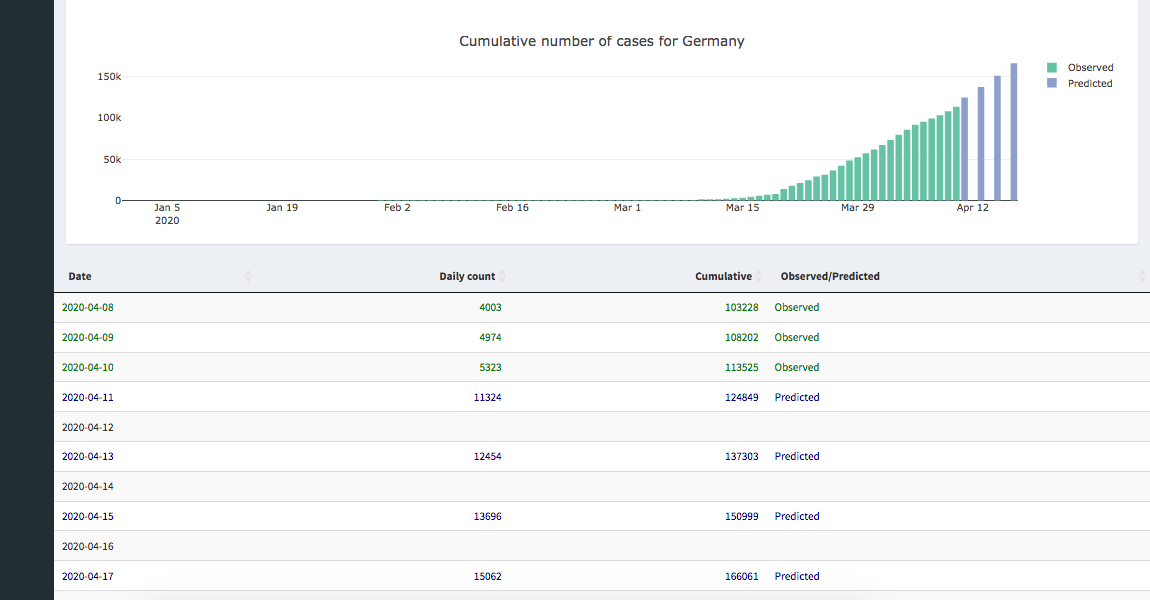Click the 150k y-axis tick label
The image size is (1150, 600).
pos(108,77)
